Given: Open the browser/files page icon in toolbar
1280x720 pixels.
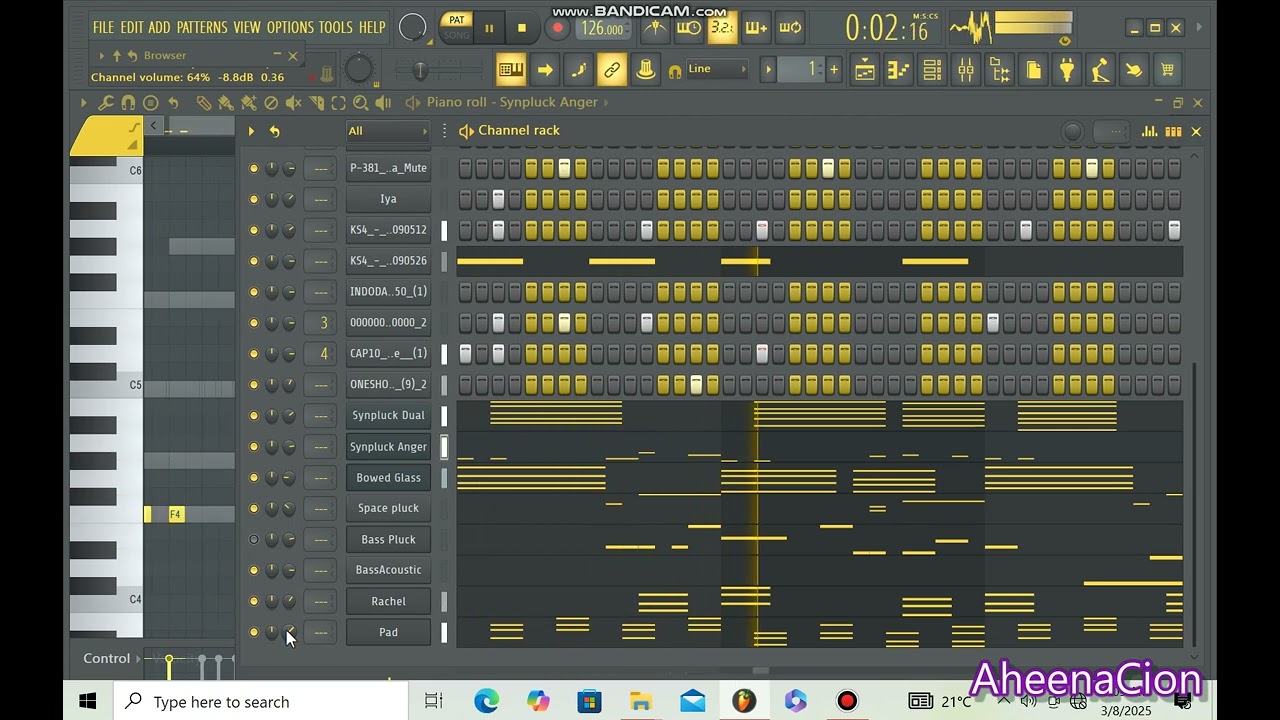Looking at the screenshot, I should click(x=1033, y=70).
